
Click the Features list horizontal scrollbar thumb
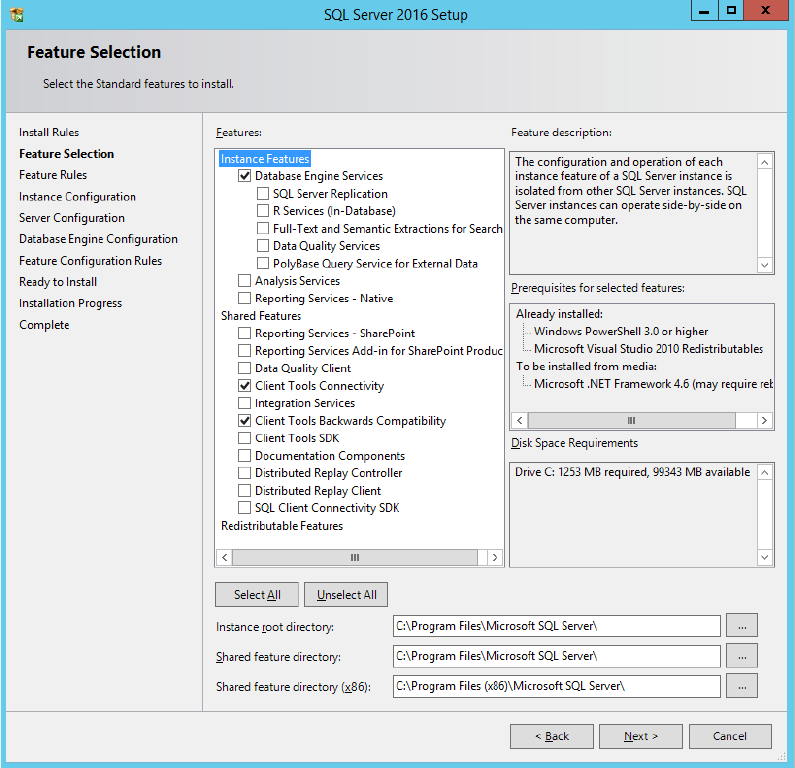point(355,558)
